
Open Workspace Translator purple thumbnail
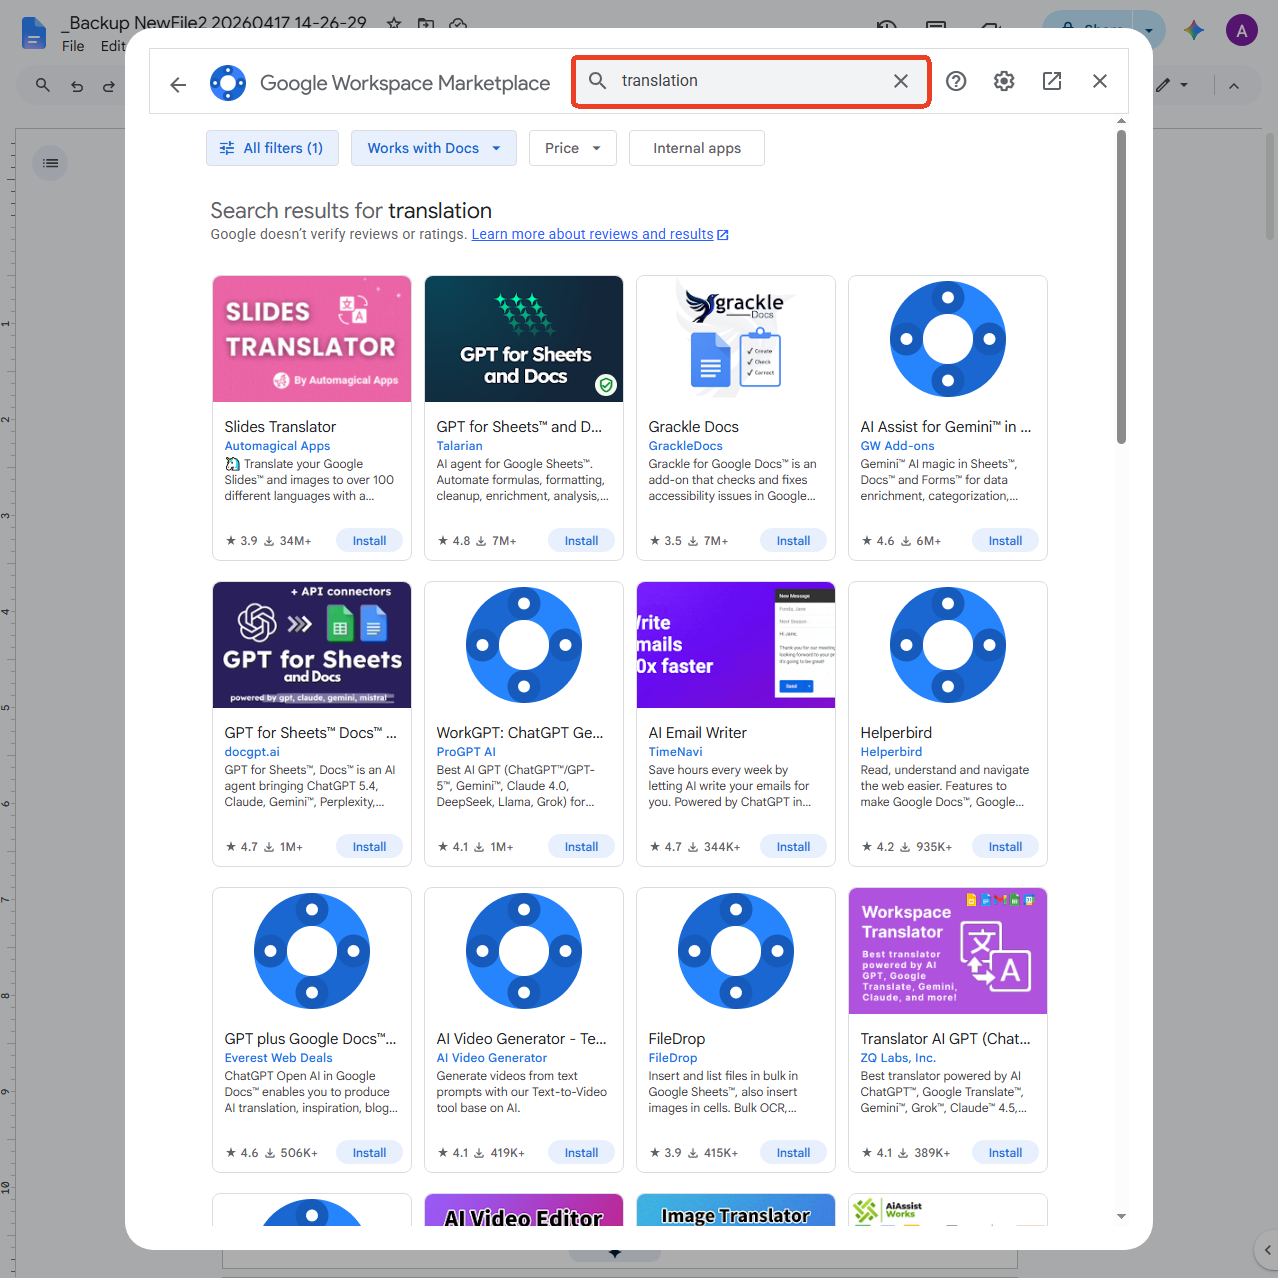pyautogui.click(x=948, y=951)
